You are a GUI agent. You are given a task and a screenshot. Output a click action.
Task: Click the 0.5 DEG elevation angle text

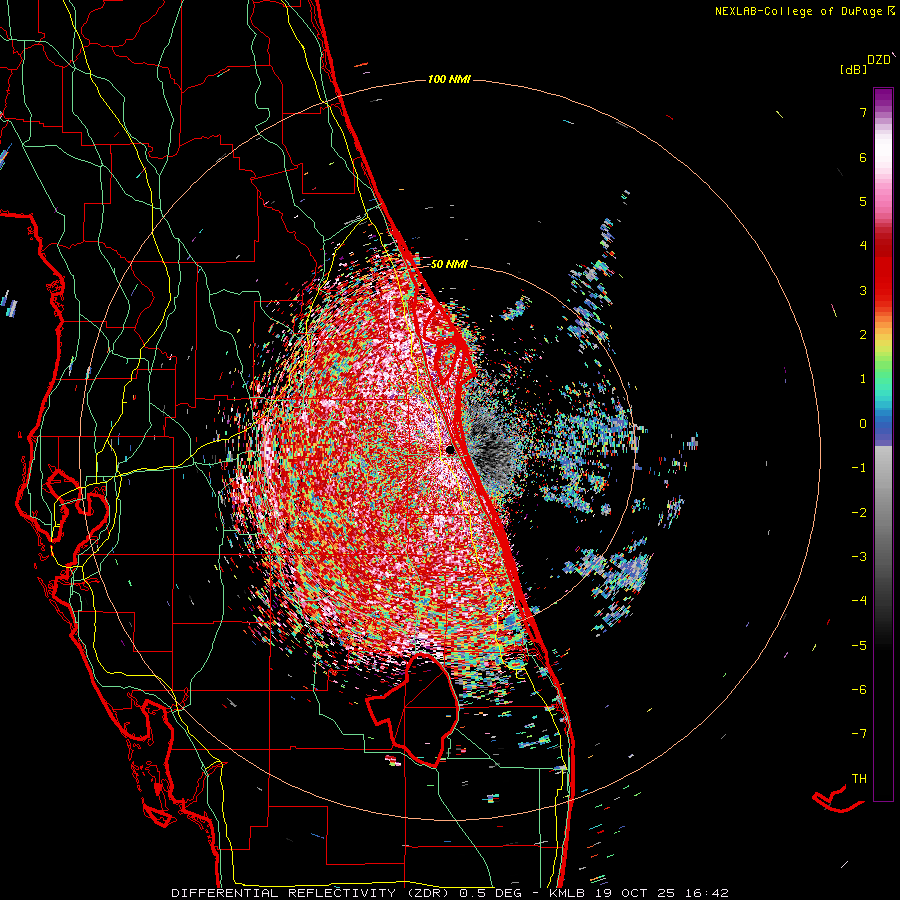pos(495,893)
